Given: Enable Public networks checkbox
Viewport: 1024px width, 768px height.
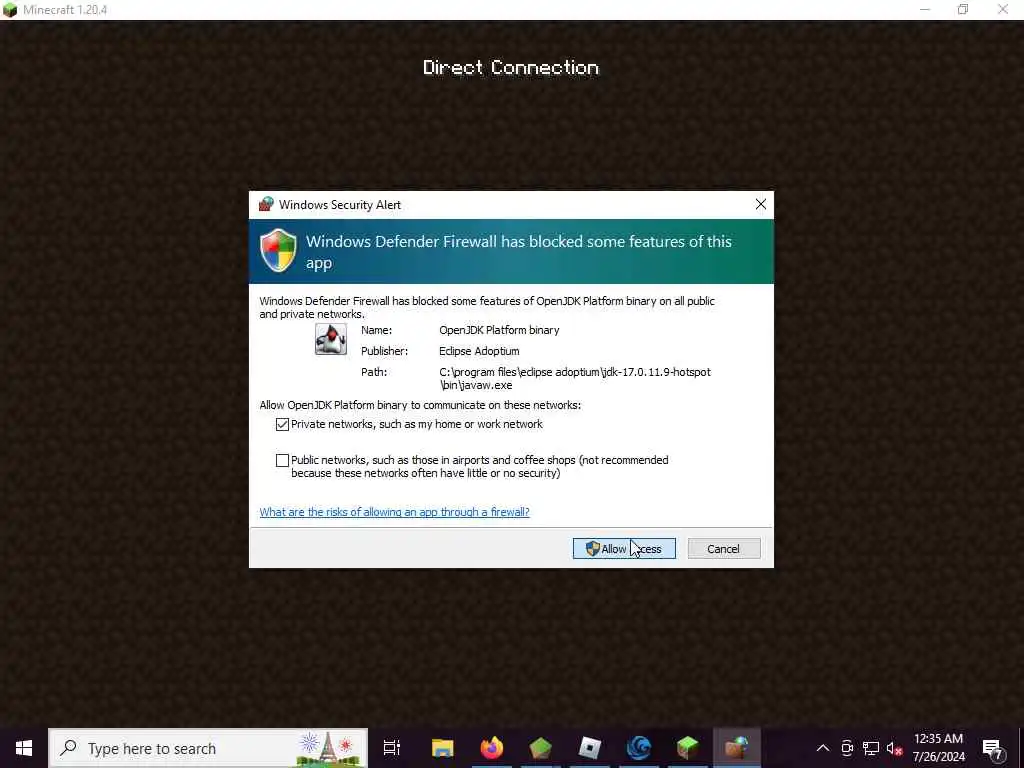Looking at the screenshot, I should tap(282, 460).
